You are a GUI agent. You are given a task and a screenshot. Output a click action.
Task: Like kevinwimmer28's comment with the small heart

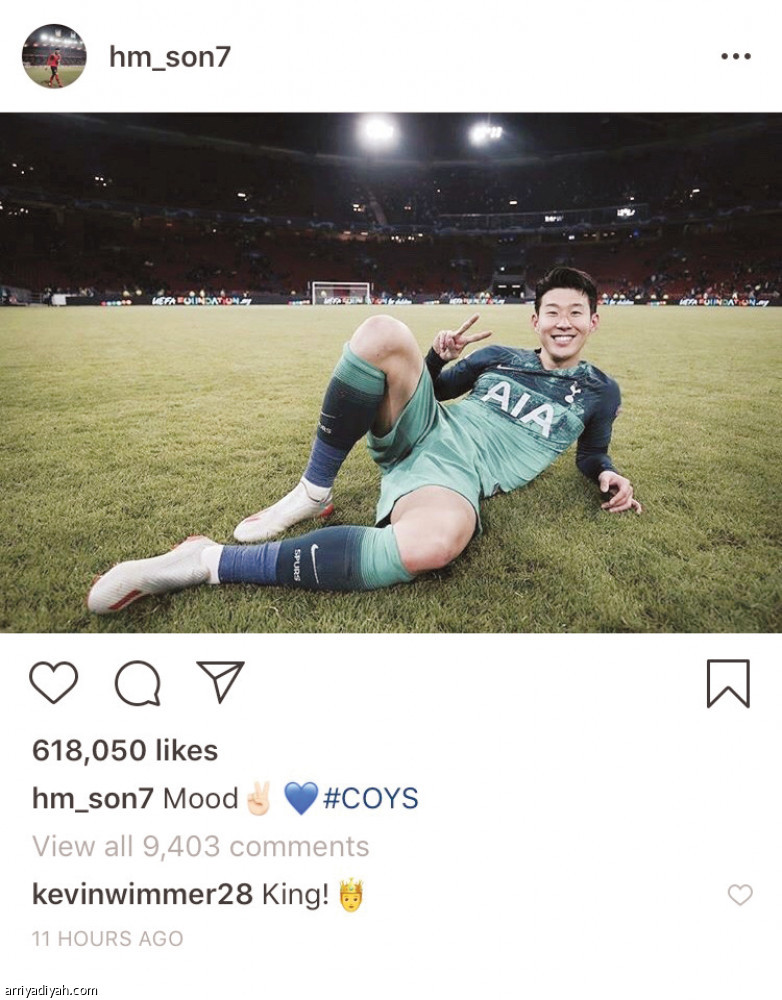click(740, 895)
